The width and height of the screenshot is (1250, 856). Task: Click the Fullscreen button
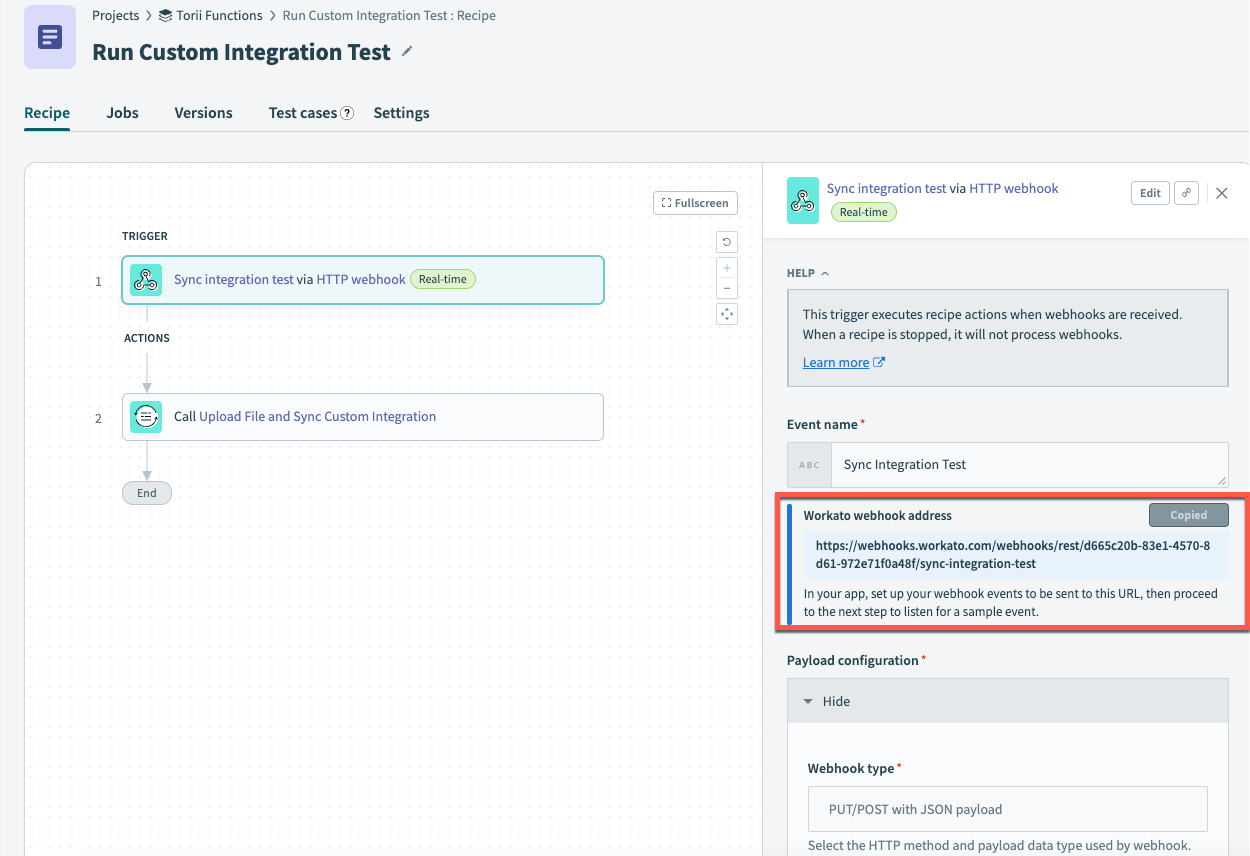coord(695,203)
